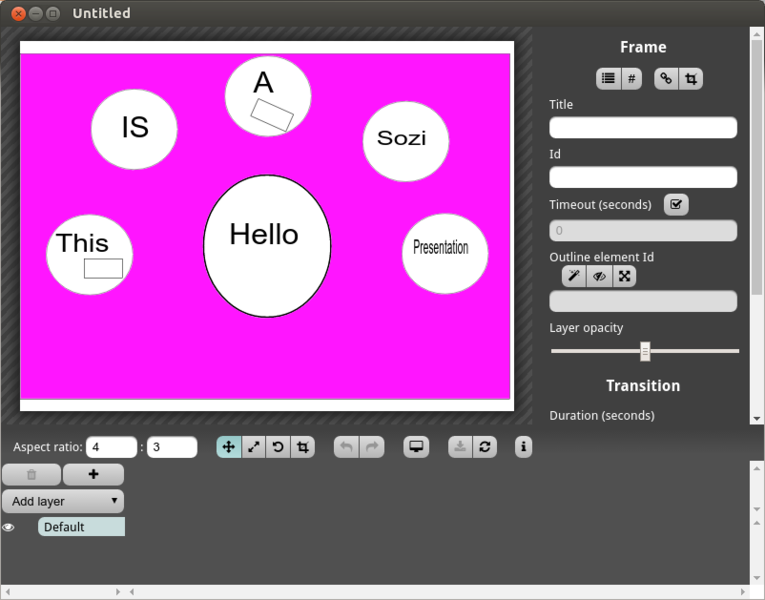The height and width of the screenshot is (600, 765).
Task: Click properties panel scrollbar up arrow
Action: [757, 34]
